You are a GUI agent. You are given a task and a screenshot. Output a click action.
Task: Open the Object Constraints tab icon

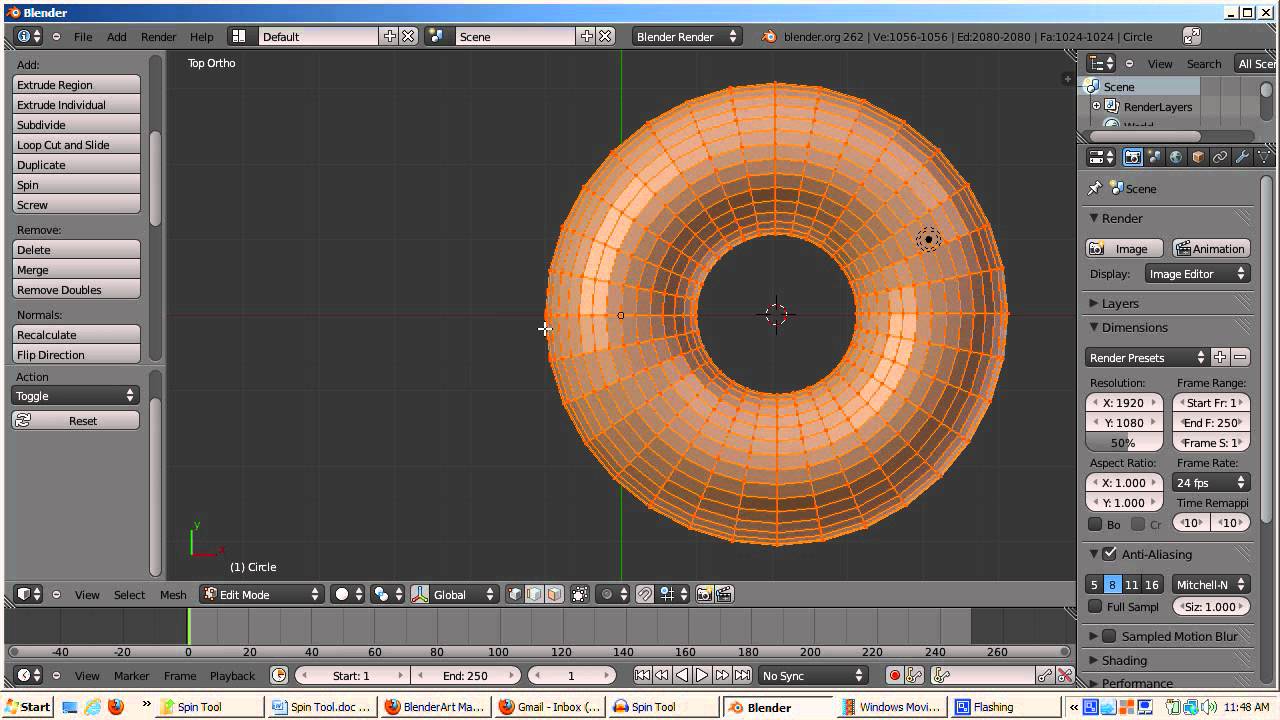1220,157
